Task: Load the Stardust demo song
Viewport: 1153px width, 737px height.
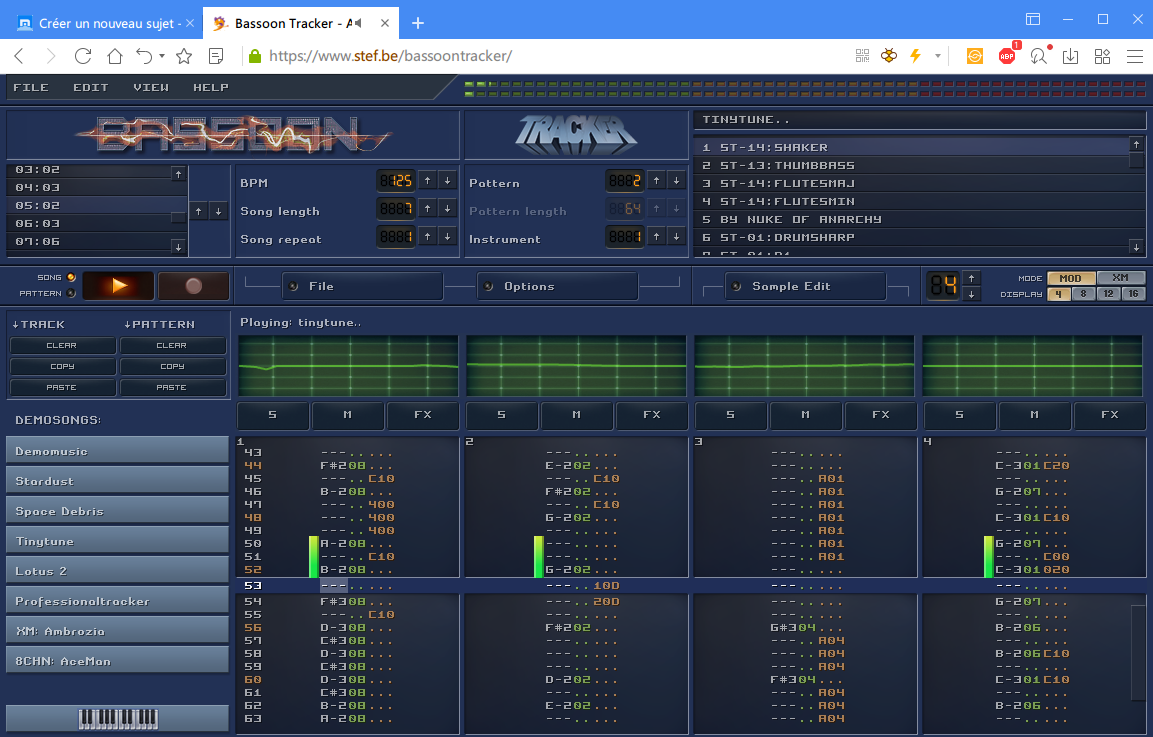Action: tap(118, 481)
